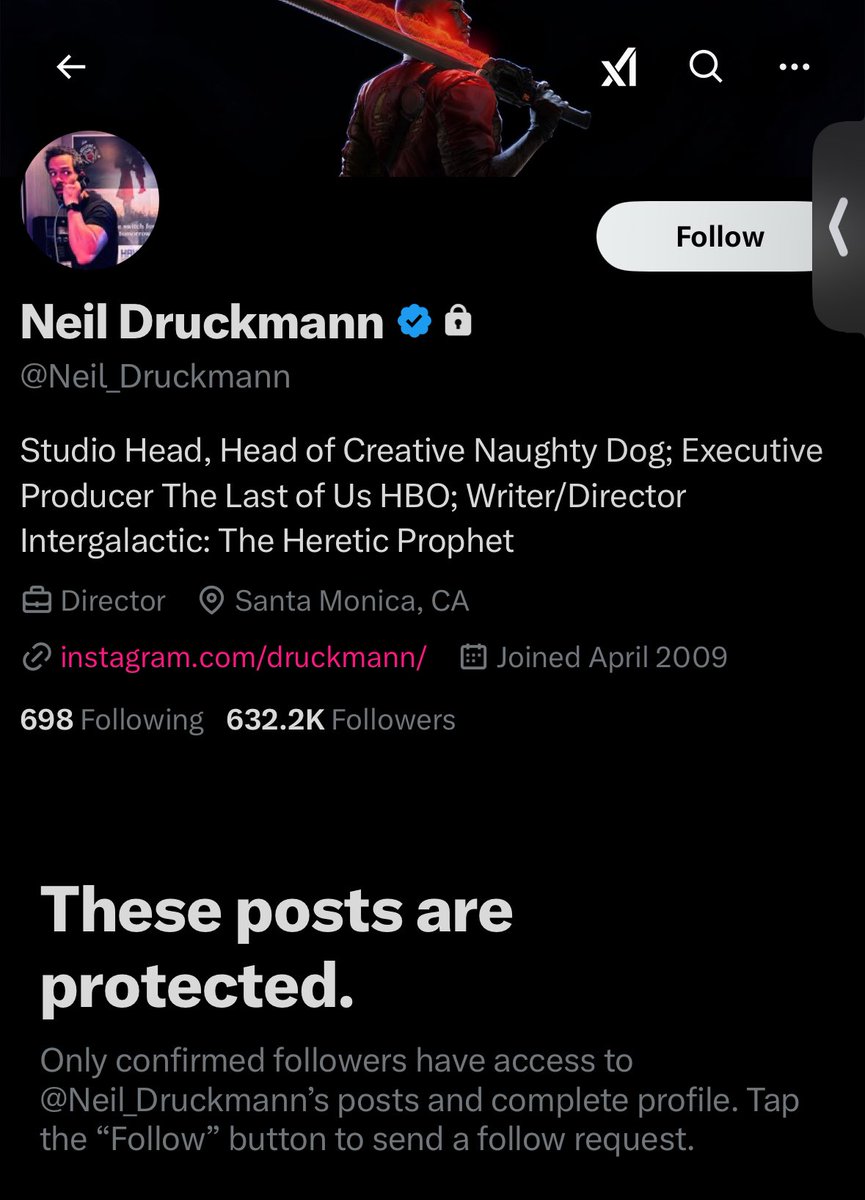The width and height of the screenshot is (865, 1200).
Task: View the 632.2K Followers list
Action: 341,720
